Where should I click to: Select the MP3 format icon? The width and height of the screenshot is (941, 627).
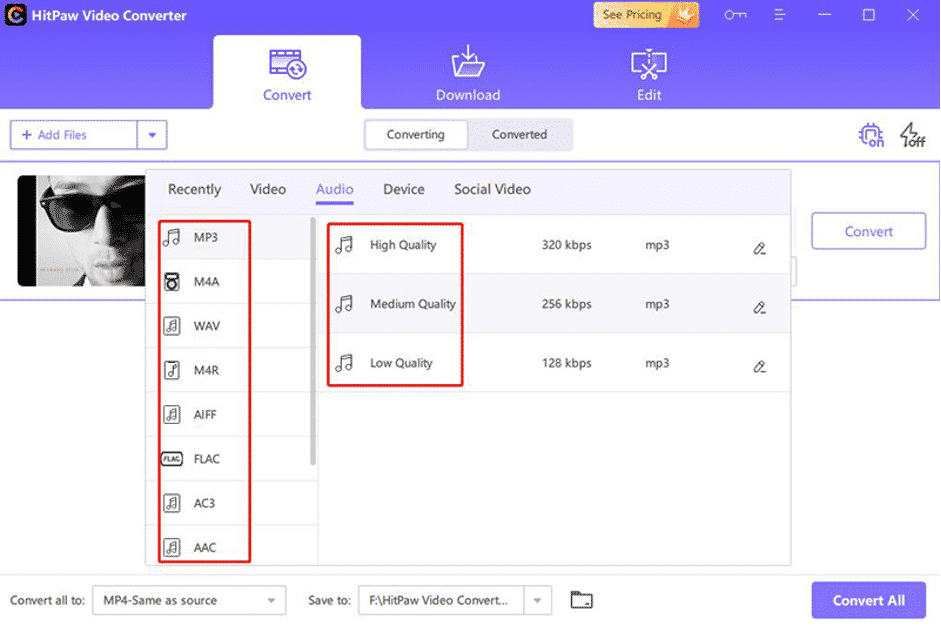pos(172,237)
